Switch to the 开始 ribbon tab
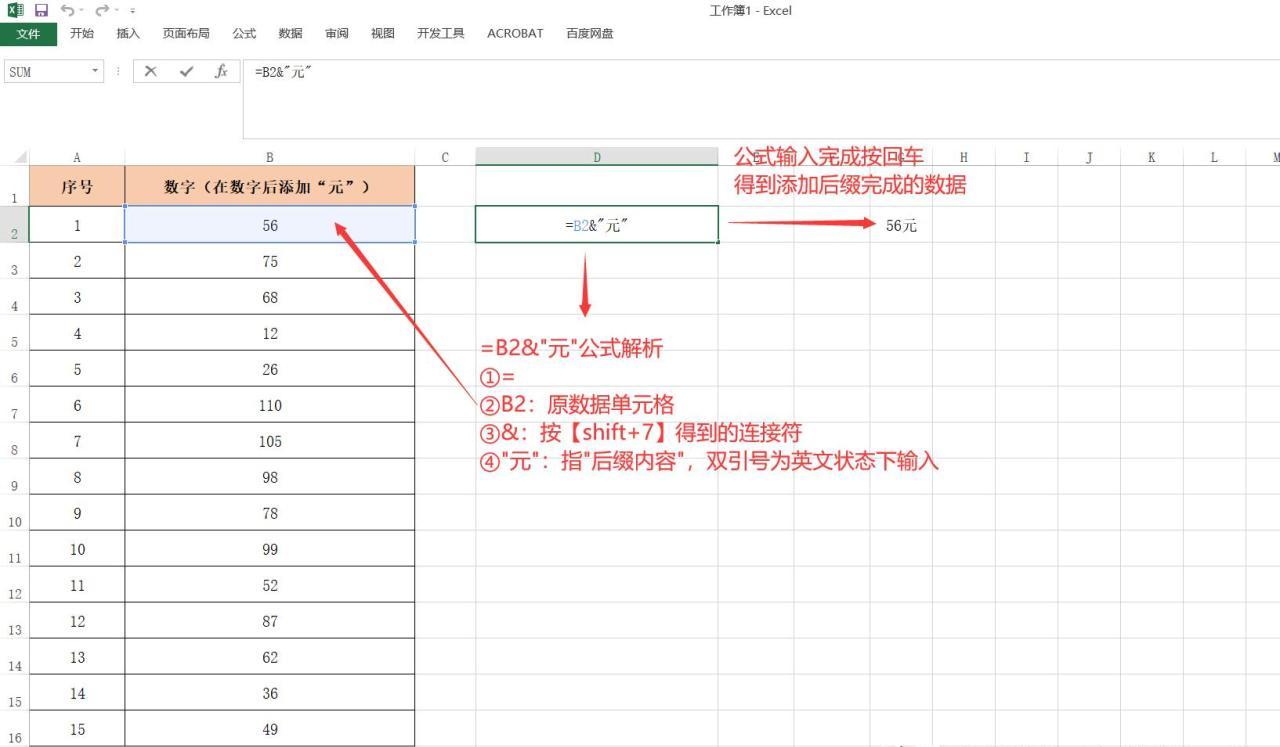Screen dimensions: 1280x747 pyautogui.click(x=82, y=33)
